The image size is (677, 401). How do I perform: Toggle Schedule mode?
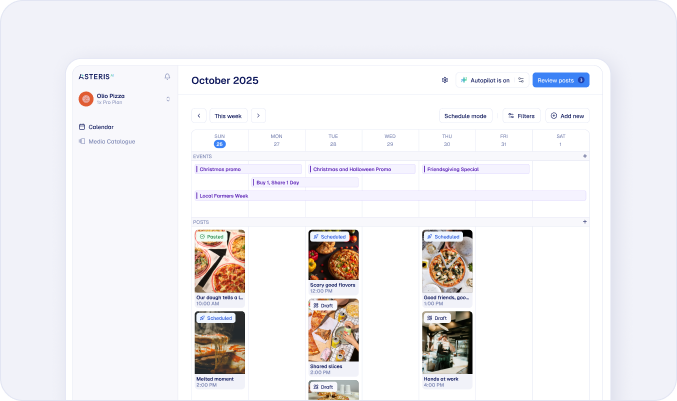coord(465,116)
